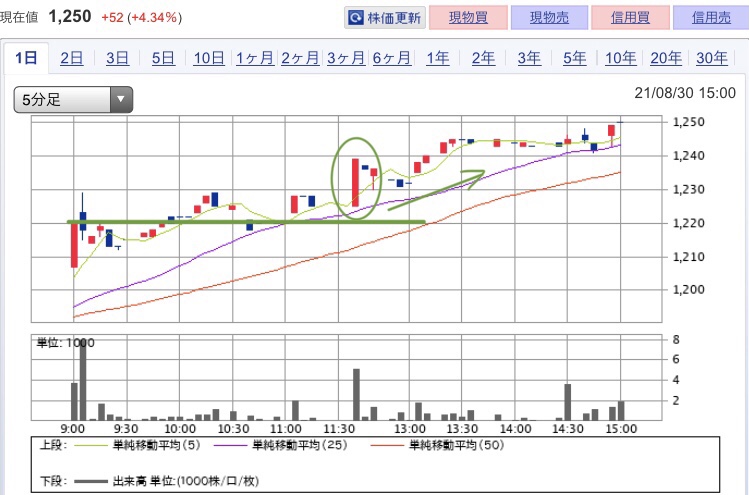Viewport: 749px width, 495px height.
Task: Click the 9:00 time axis label
Action: [73, 429]
